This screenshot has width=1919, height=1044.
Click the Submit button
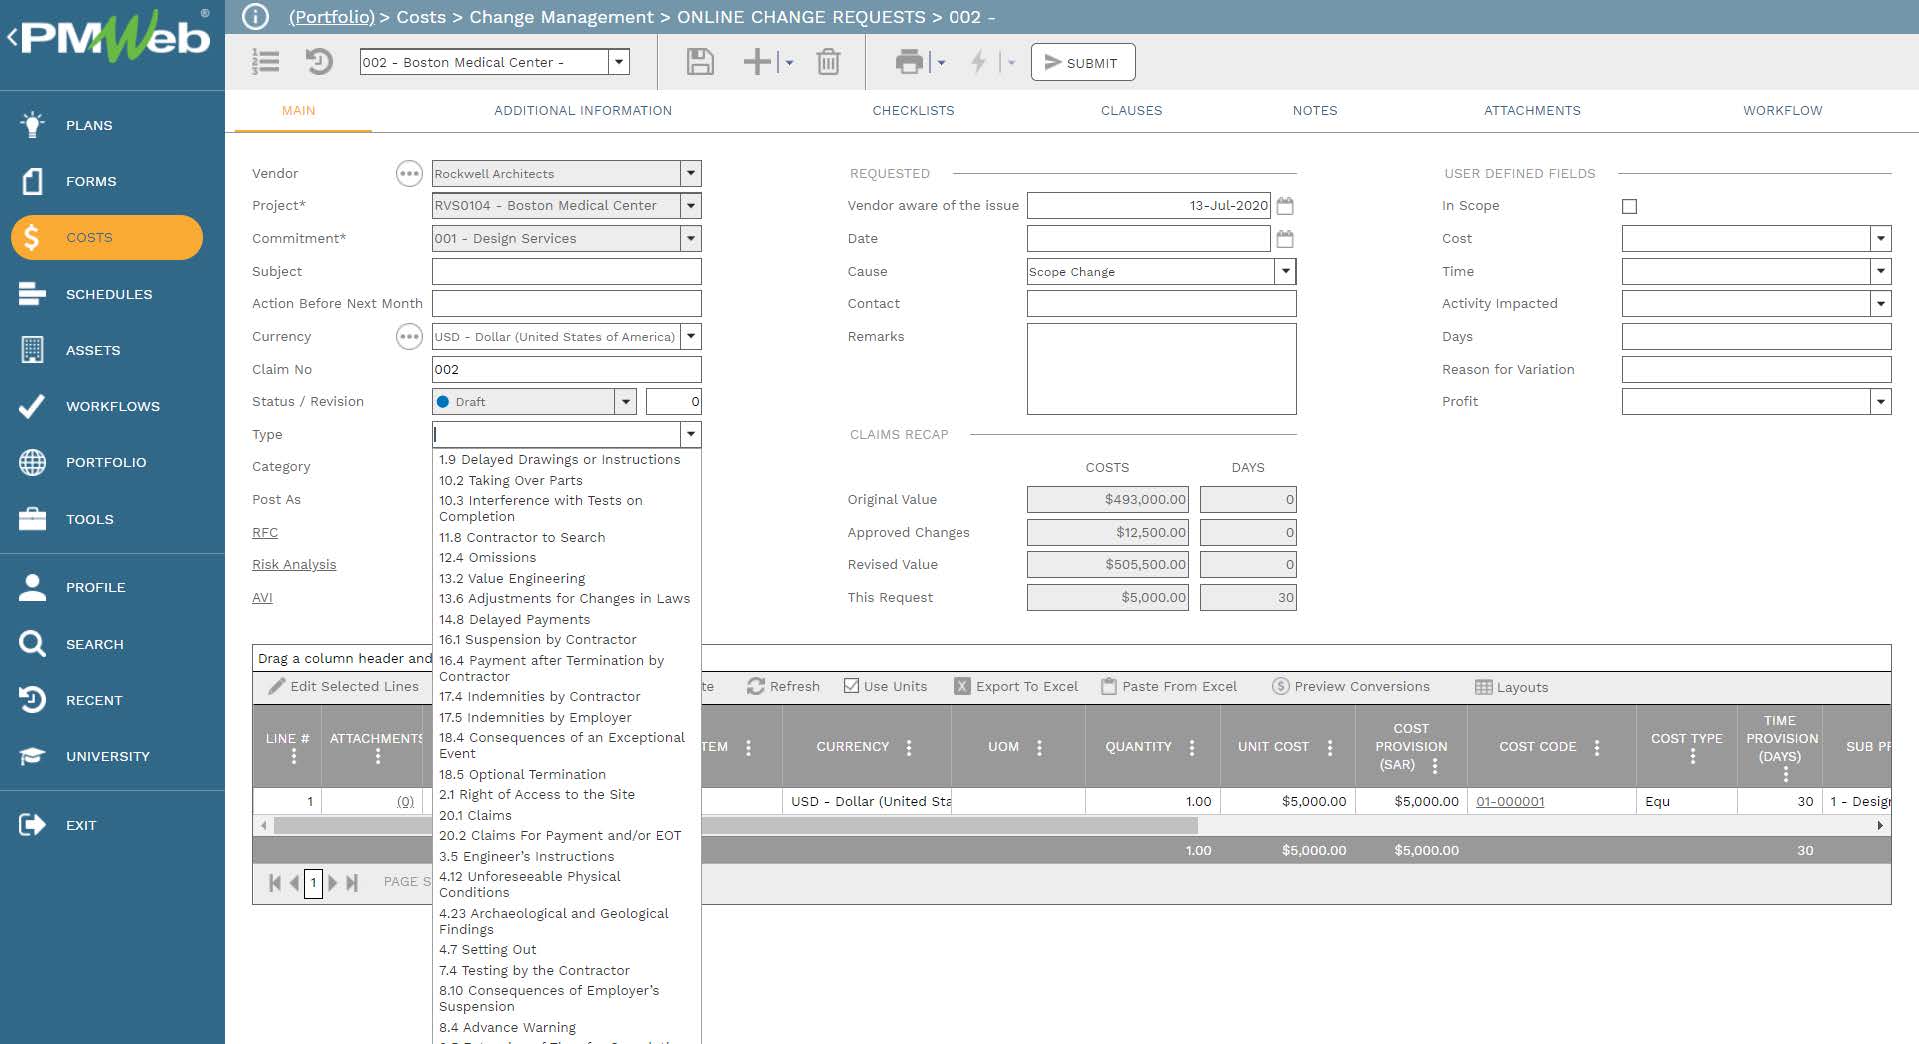1083,62
